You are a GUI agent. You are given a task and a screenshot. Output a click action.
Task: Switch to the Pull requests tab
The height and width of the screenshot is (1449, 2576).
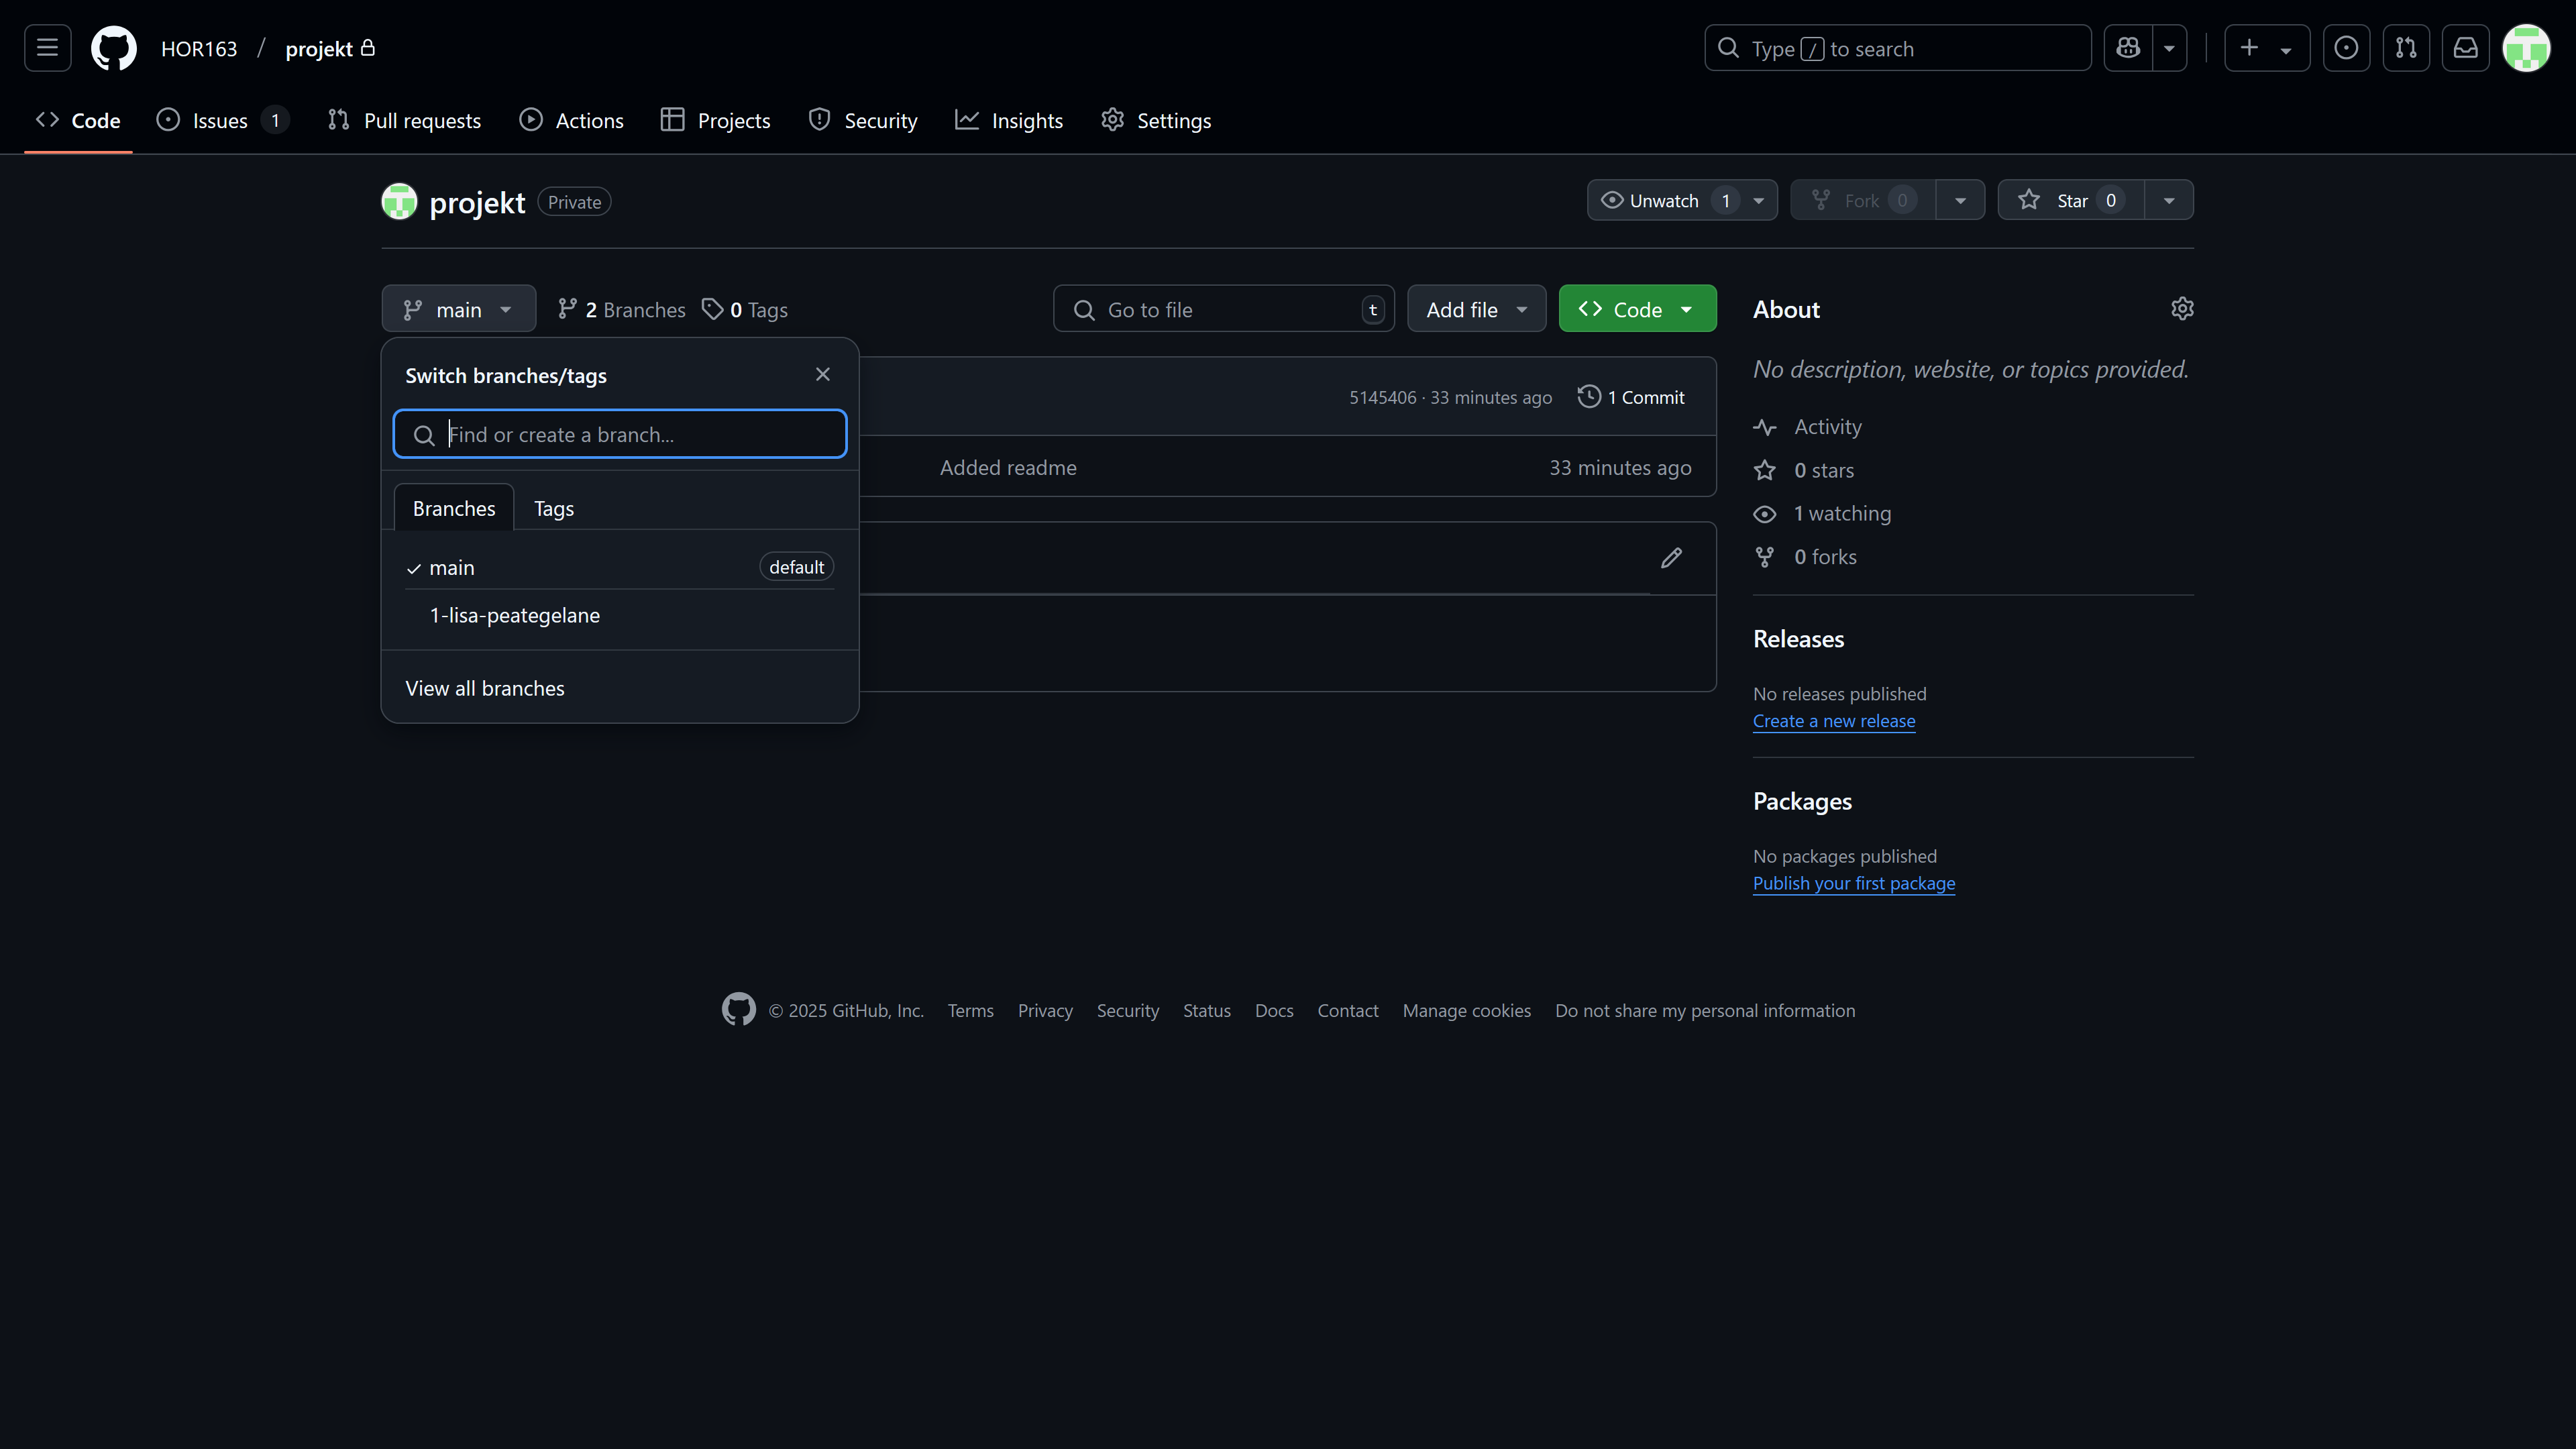pos(404,120)
